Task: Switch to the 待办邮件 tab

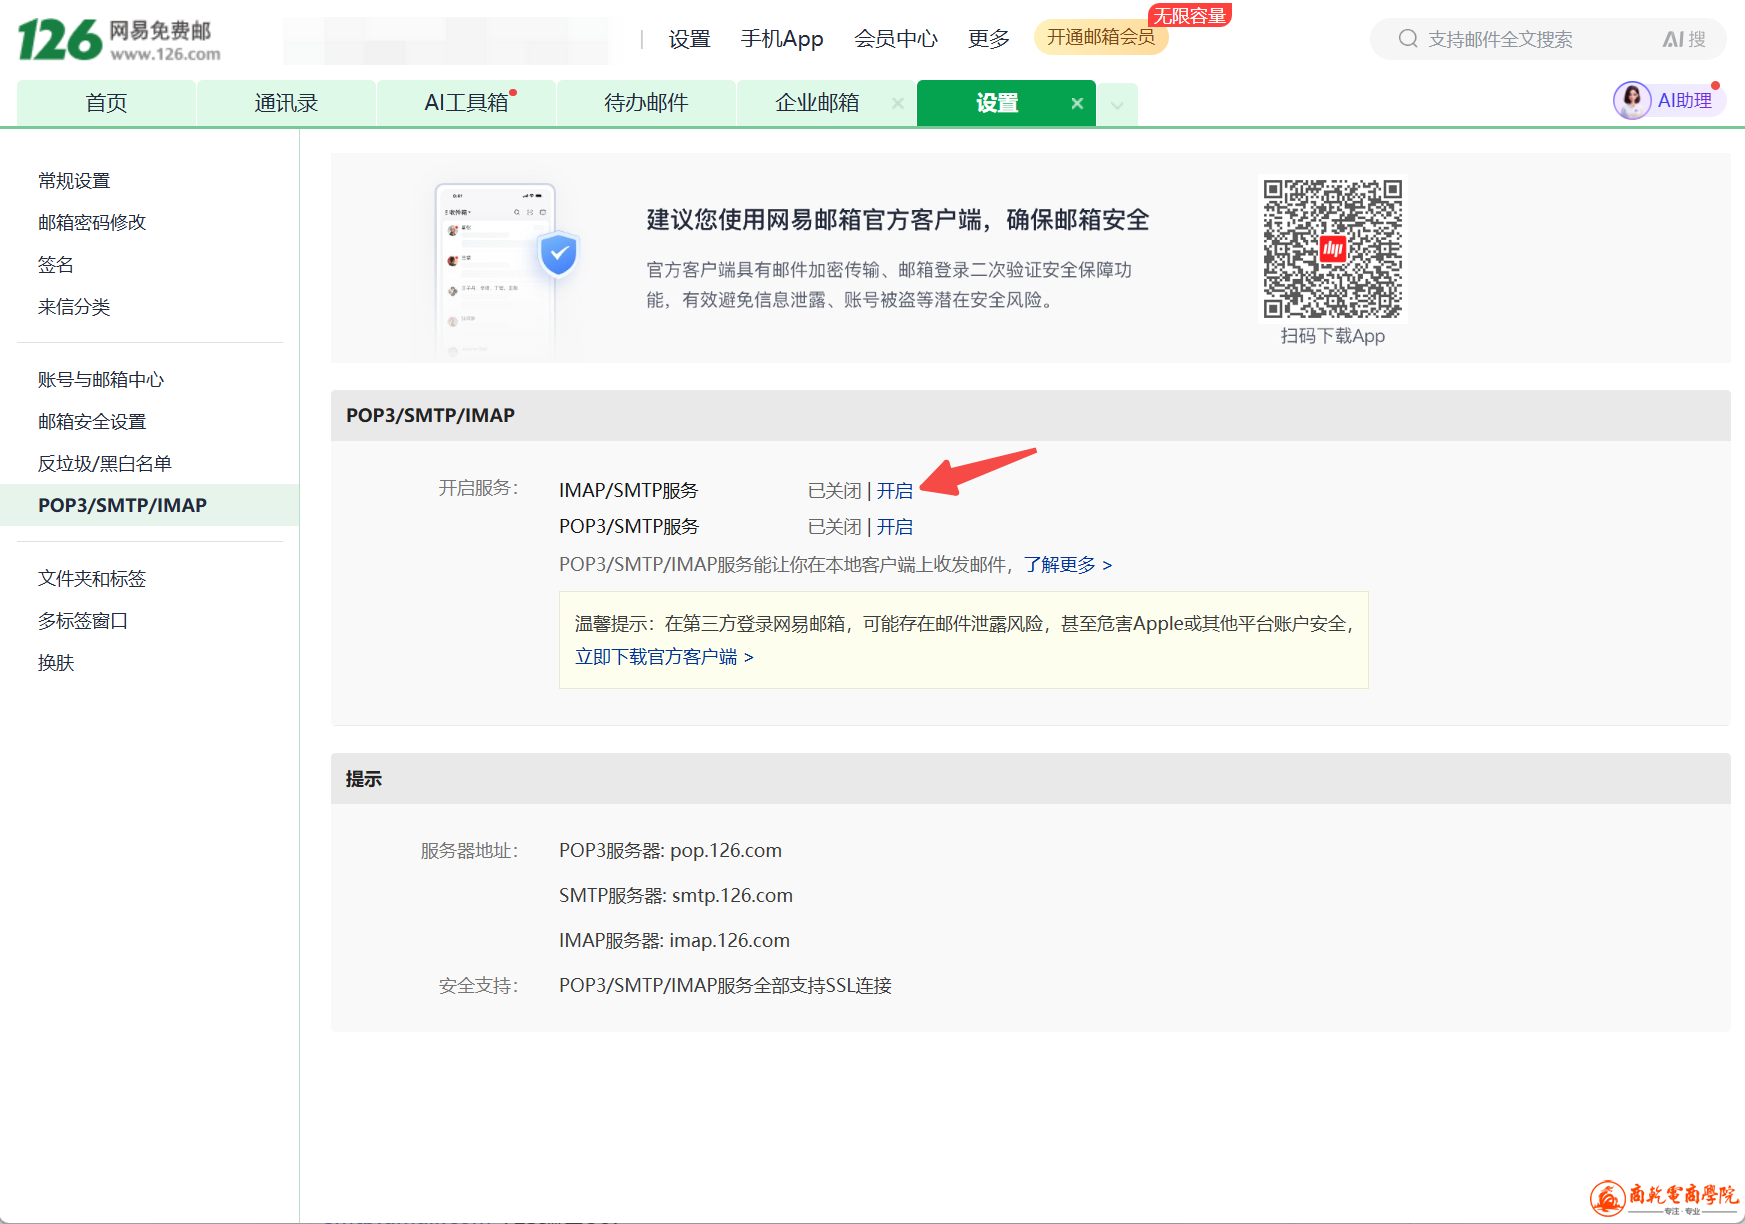Action: point(646,103)
